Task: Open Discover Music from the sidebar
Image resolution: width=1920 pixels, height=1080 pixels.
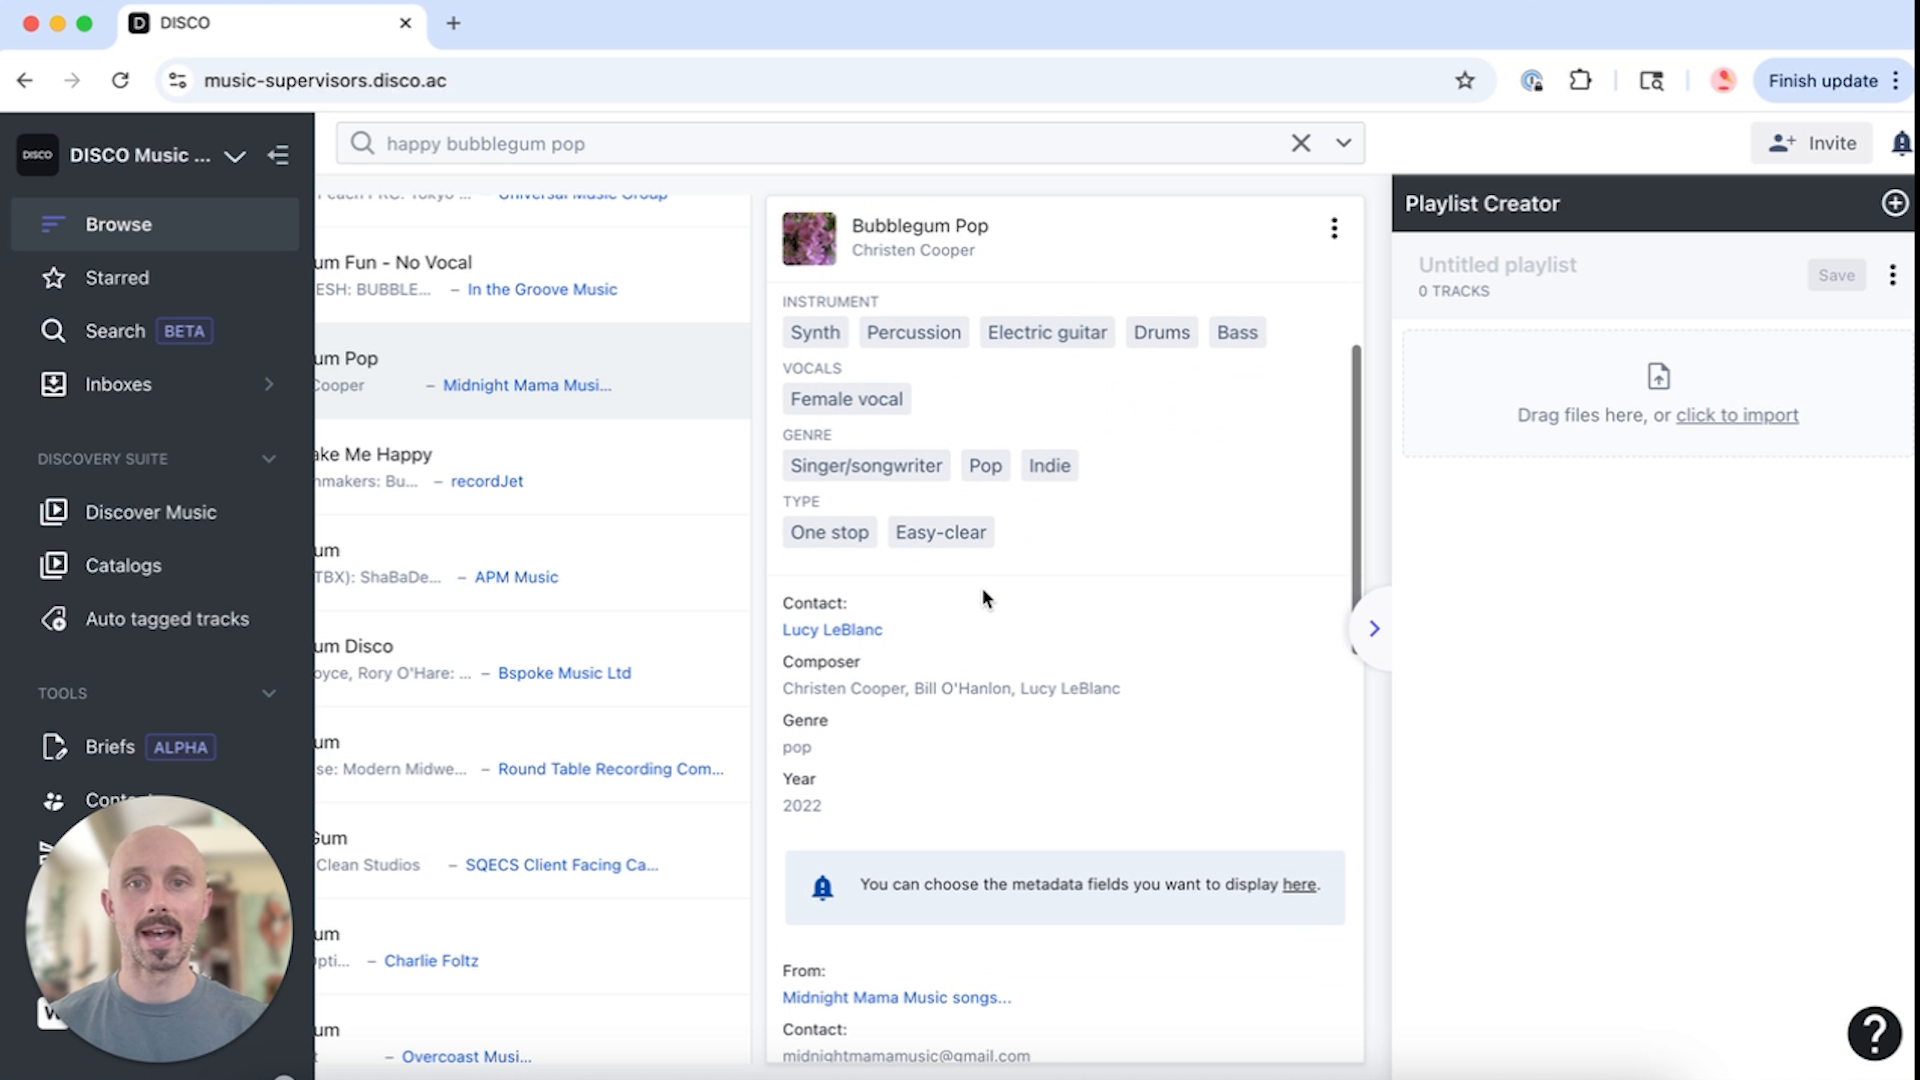Action: tap(150, 511)
